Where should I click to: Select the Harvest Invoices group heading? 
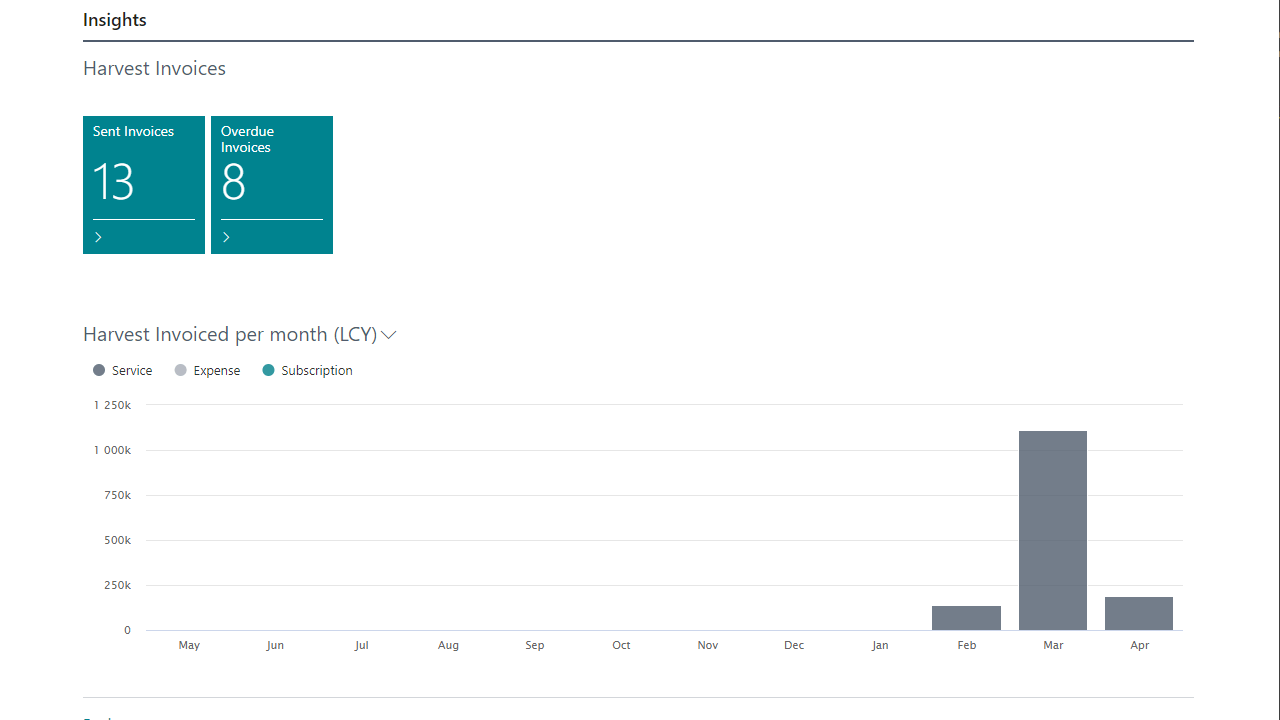pos(154,68)
